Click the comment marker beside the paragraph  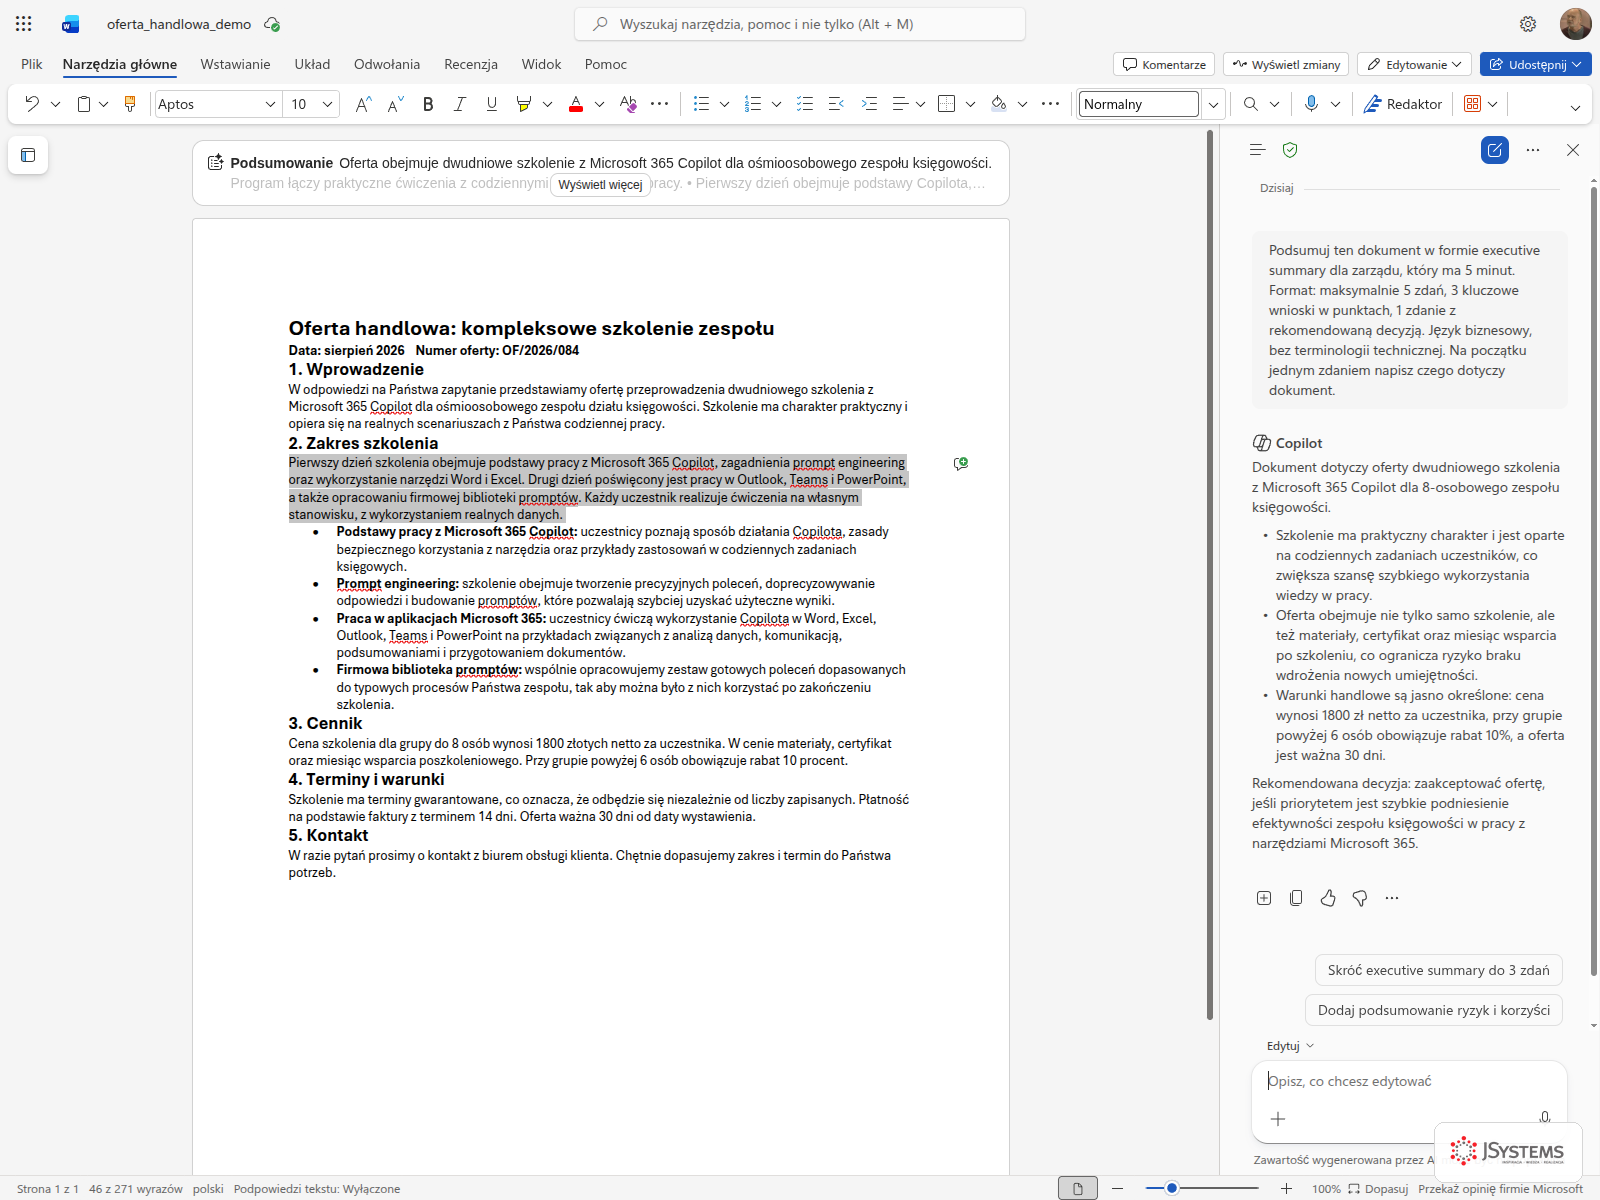[x=961, y=464]
